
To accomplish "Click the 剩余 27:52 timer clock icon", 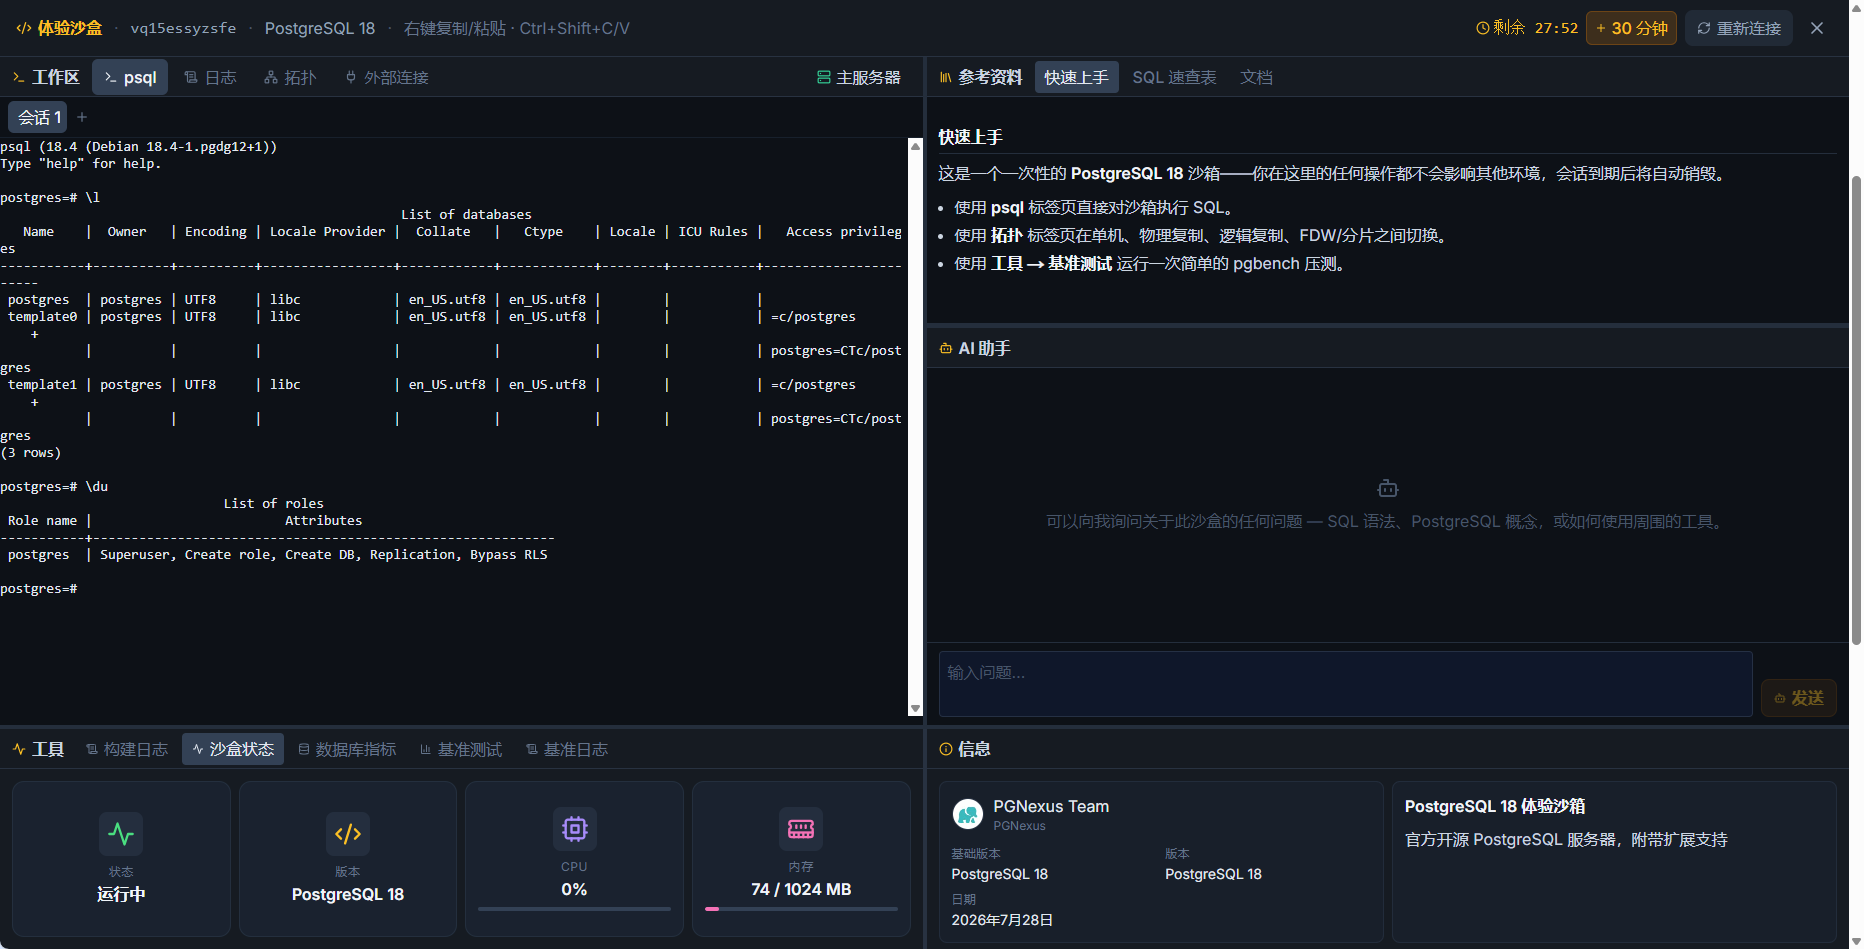I will [x=1483, y=28].
